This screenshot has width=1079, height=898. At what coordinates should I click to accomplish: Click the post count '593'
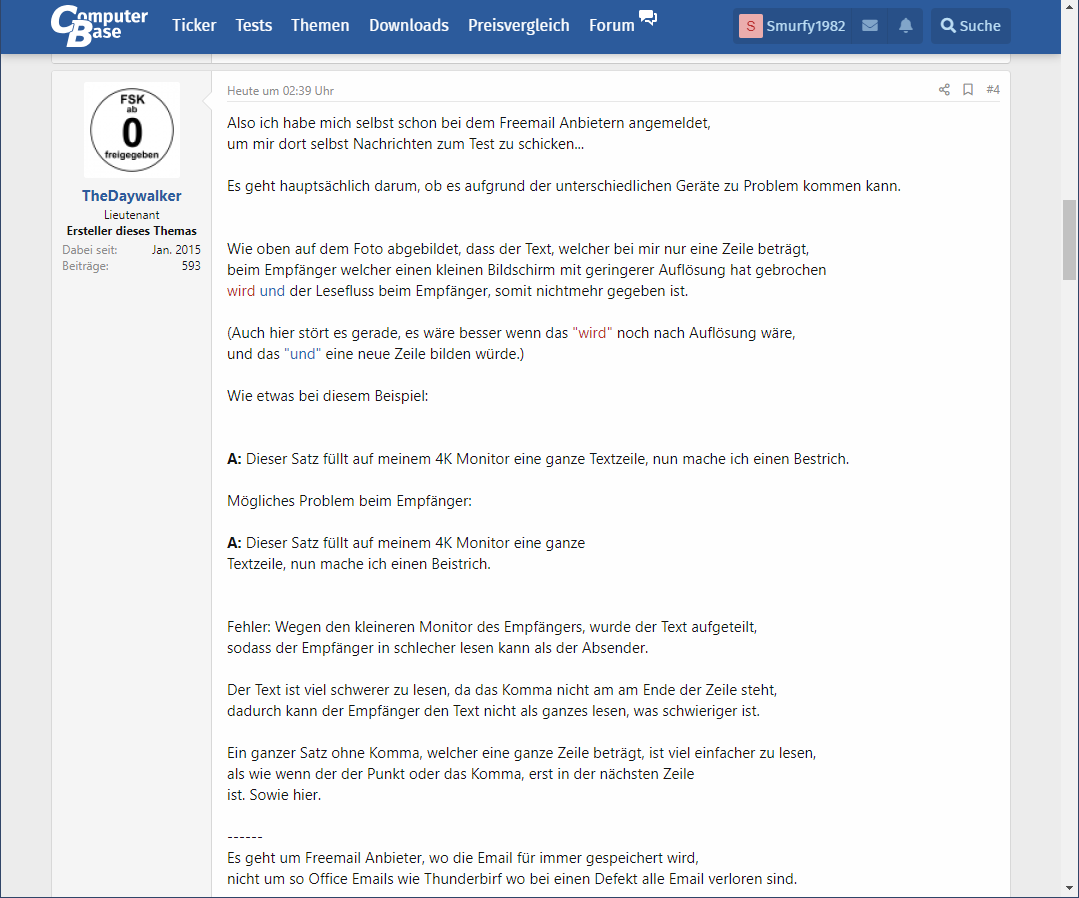pyautogui.click(x=191, y=266)
